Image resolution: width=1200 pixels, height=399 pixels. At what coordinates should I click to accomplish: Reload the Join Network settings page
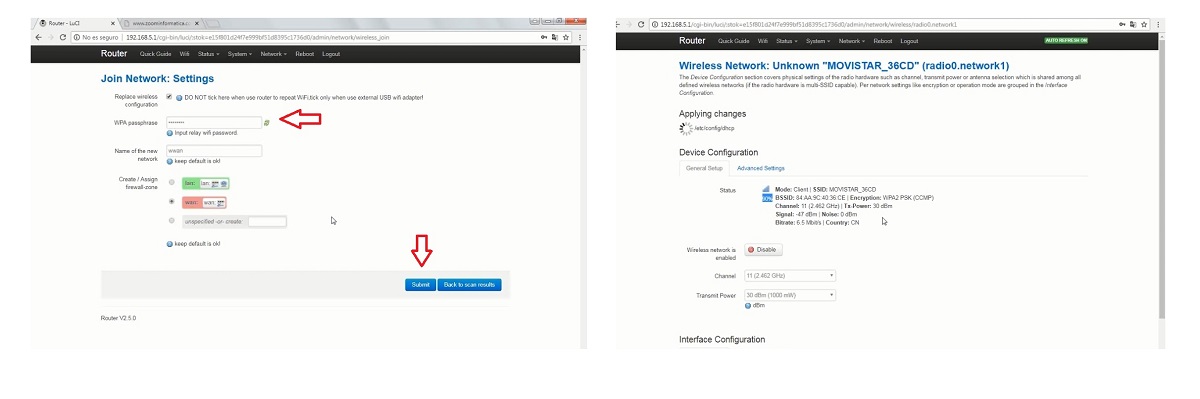[x=63, y=37]
